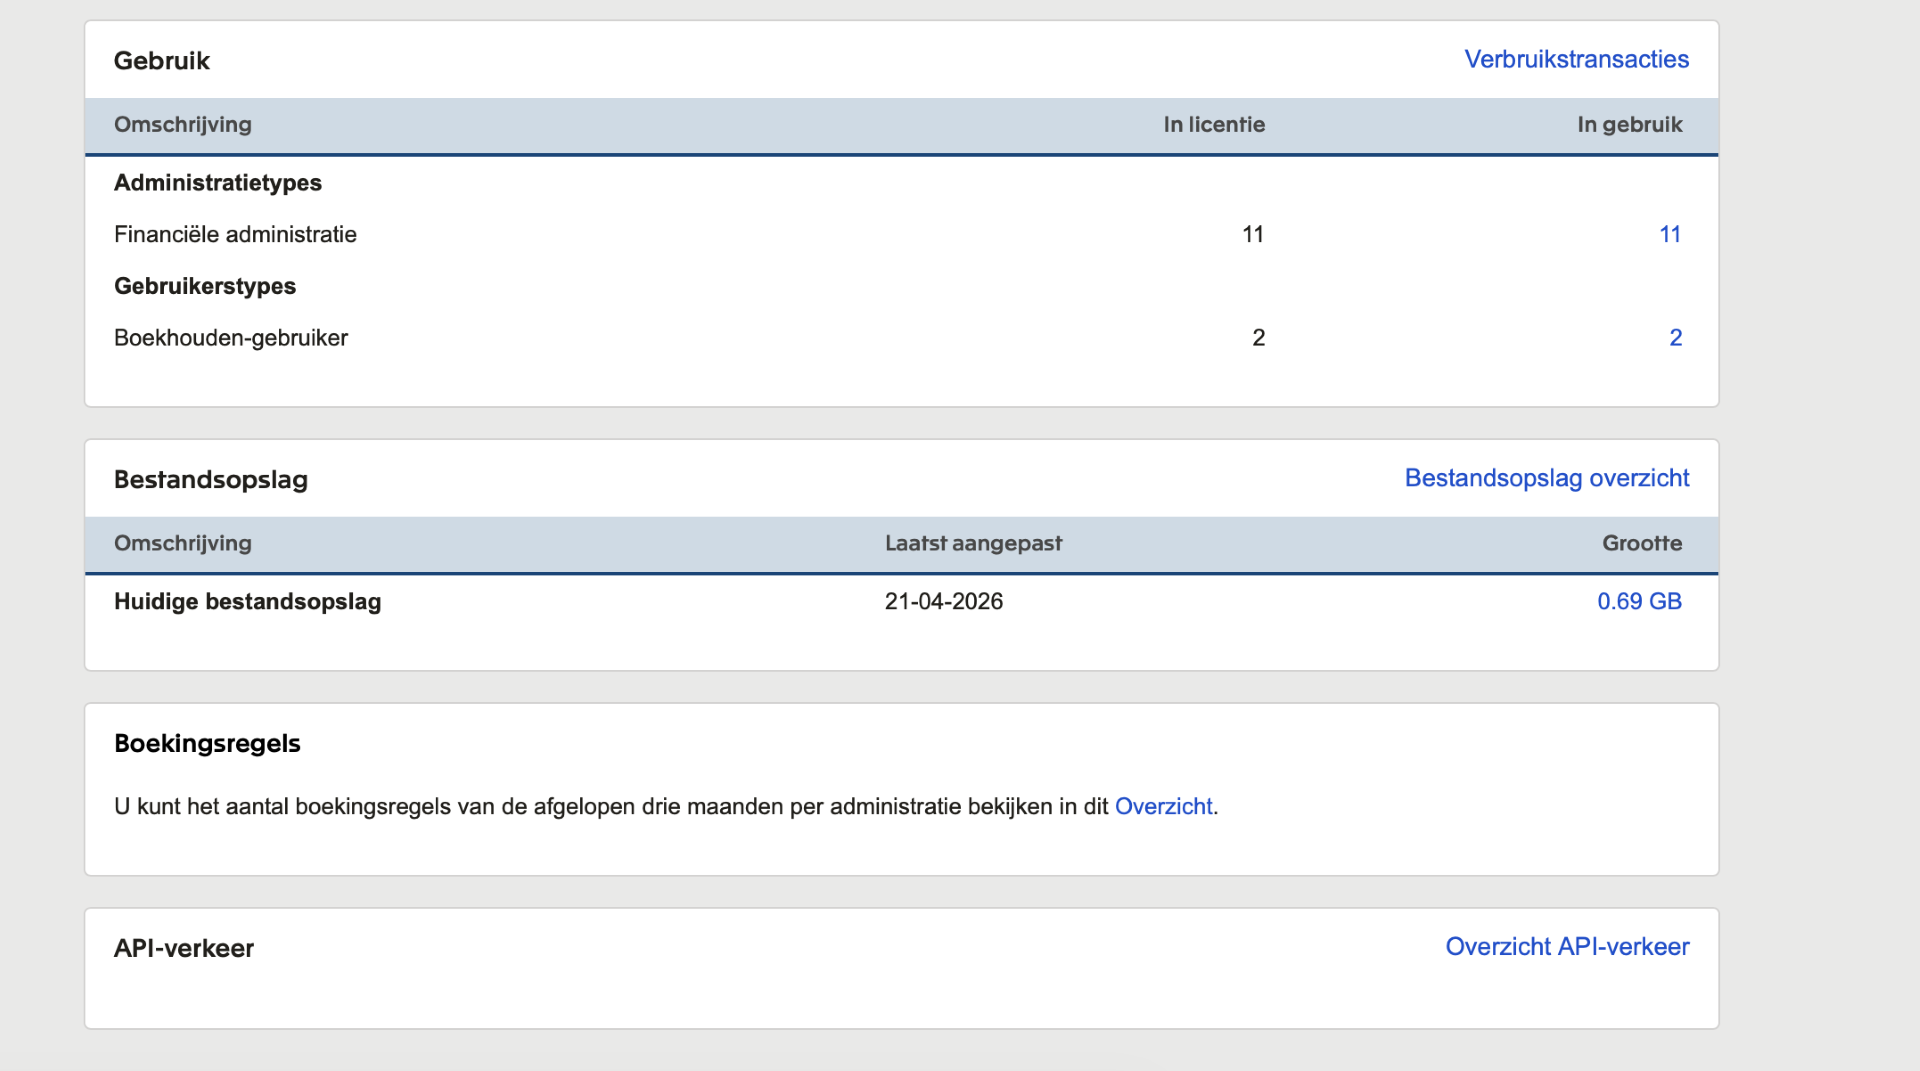Viewport: 1920px width, 1071px height.
Task: Click the API-verkeer section title
Action: (184, 949)
